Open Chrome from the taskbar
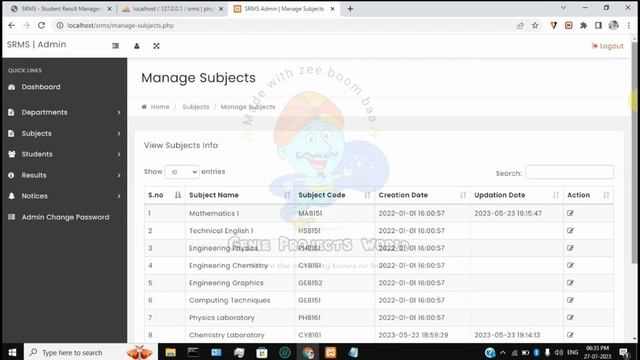This screenshot has height=360, width=640. 308,352
